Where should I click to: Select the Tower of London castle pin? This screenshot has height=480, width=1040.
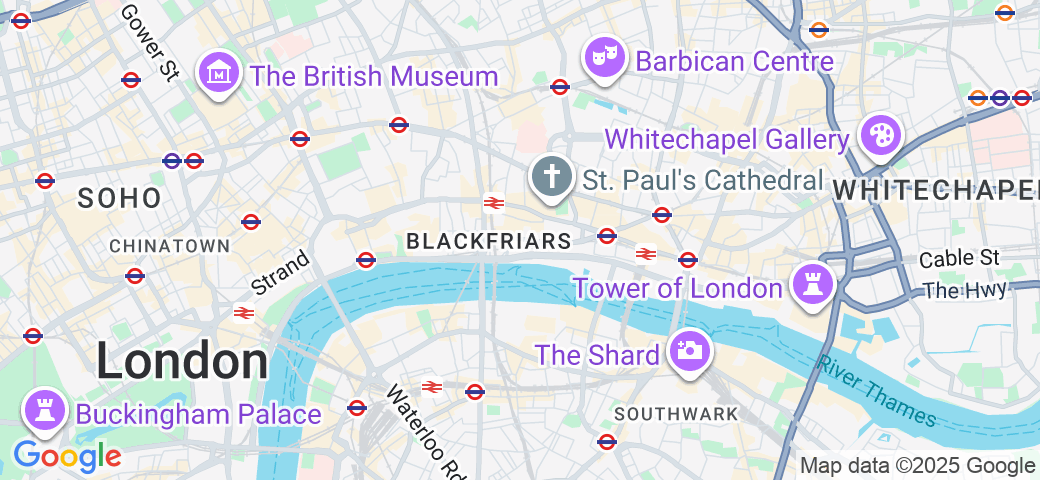pyautogui.click(x=813, y=286)
